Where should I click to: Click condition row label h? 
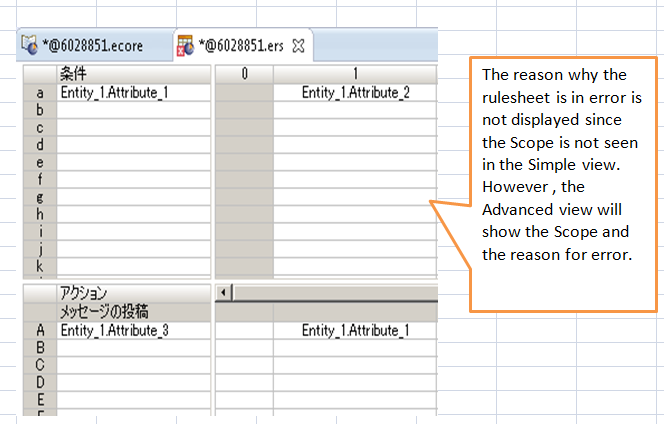click(40, 214)
